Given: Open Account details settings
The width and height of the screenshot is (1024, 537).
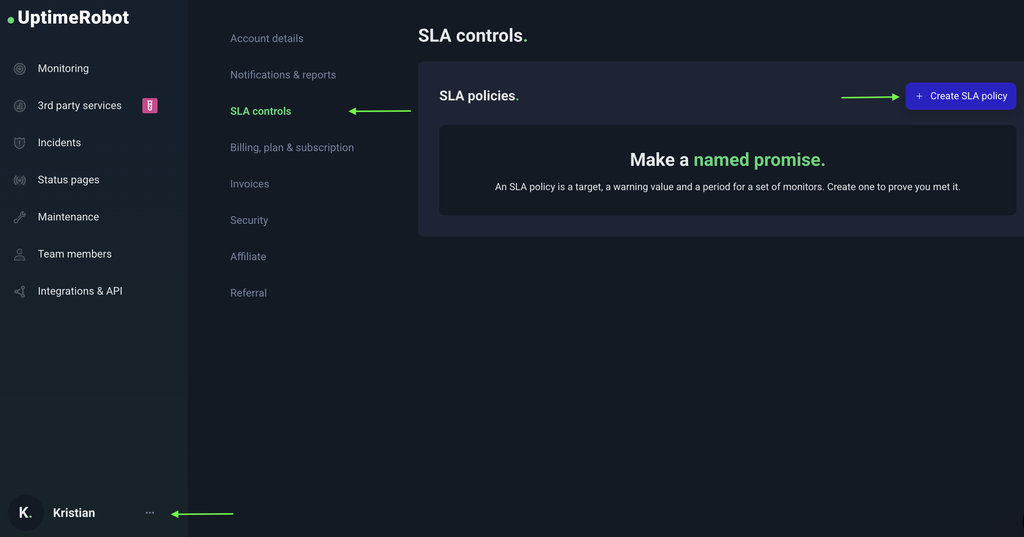Looking at the screenshot, I should coord(266,39).
